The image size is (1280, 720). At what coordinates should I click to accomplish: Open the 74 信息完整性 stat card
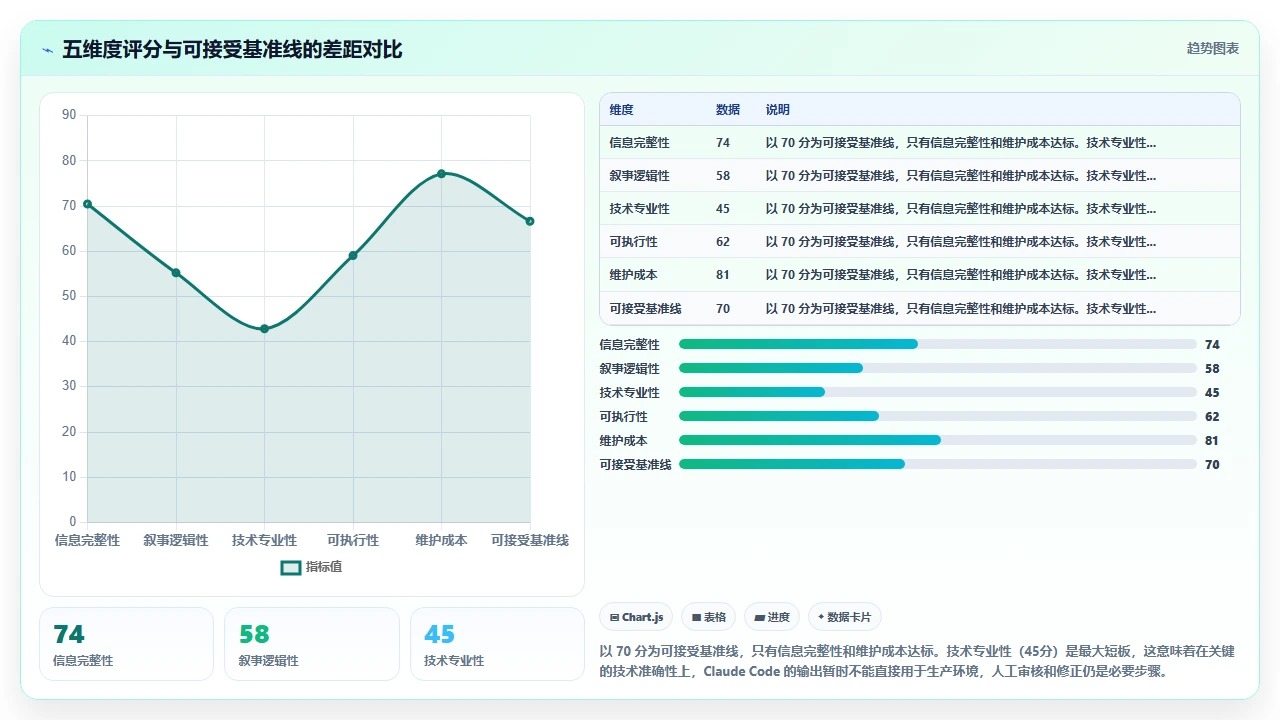click(x=126, y=644)
